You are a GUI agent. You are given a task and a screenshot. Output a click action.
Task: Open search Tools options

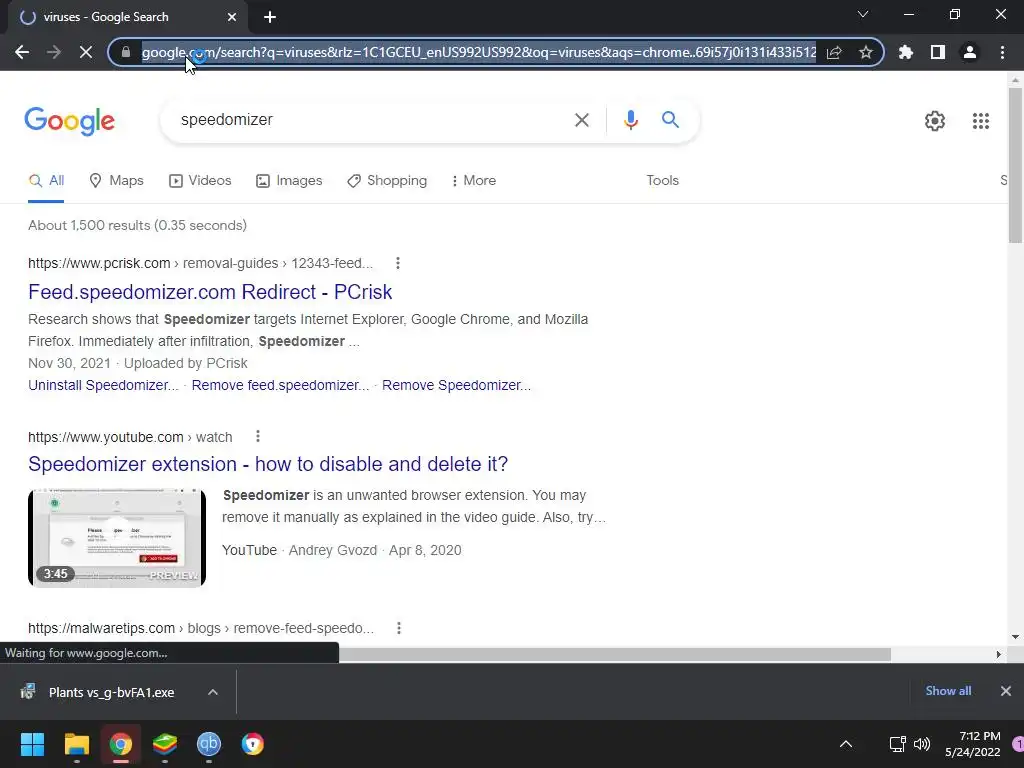(662, 181)
